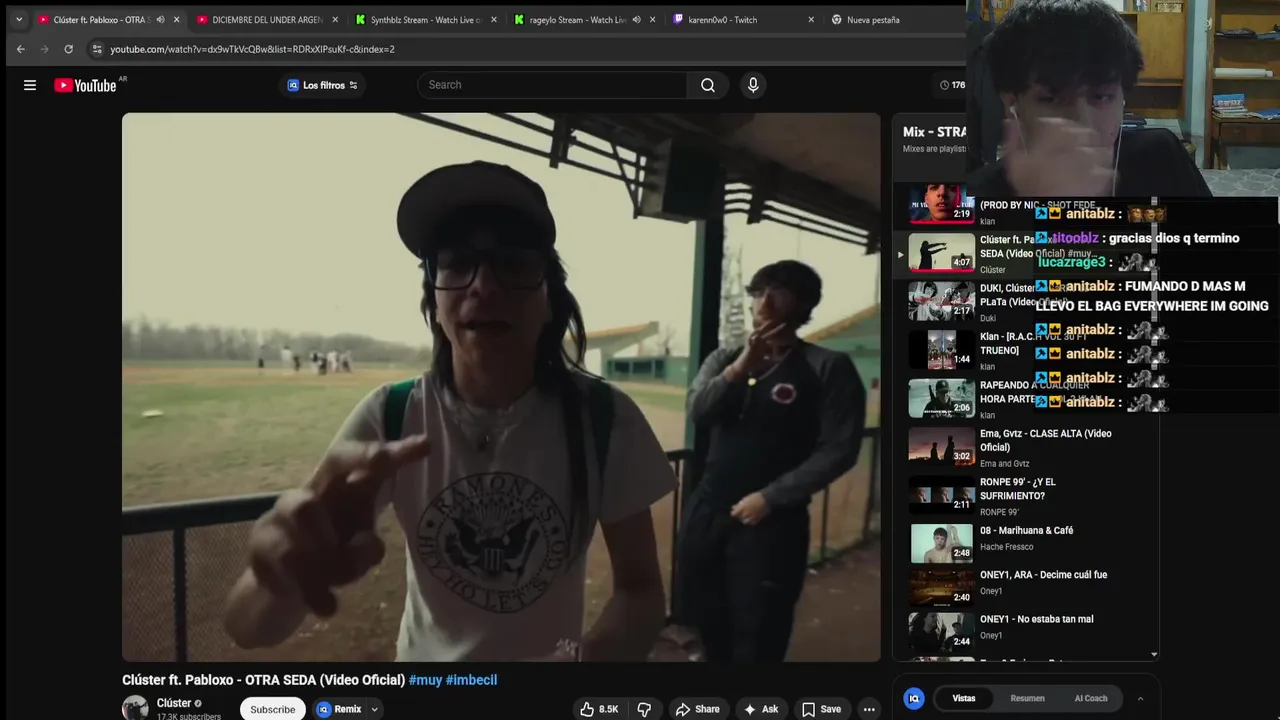Open the Los filtros selector
This screenshot has height=720, width=1280.
[322, 85]
